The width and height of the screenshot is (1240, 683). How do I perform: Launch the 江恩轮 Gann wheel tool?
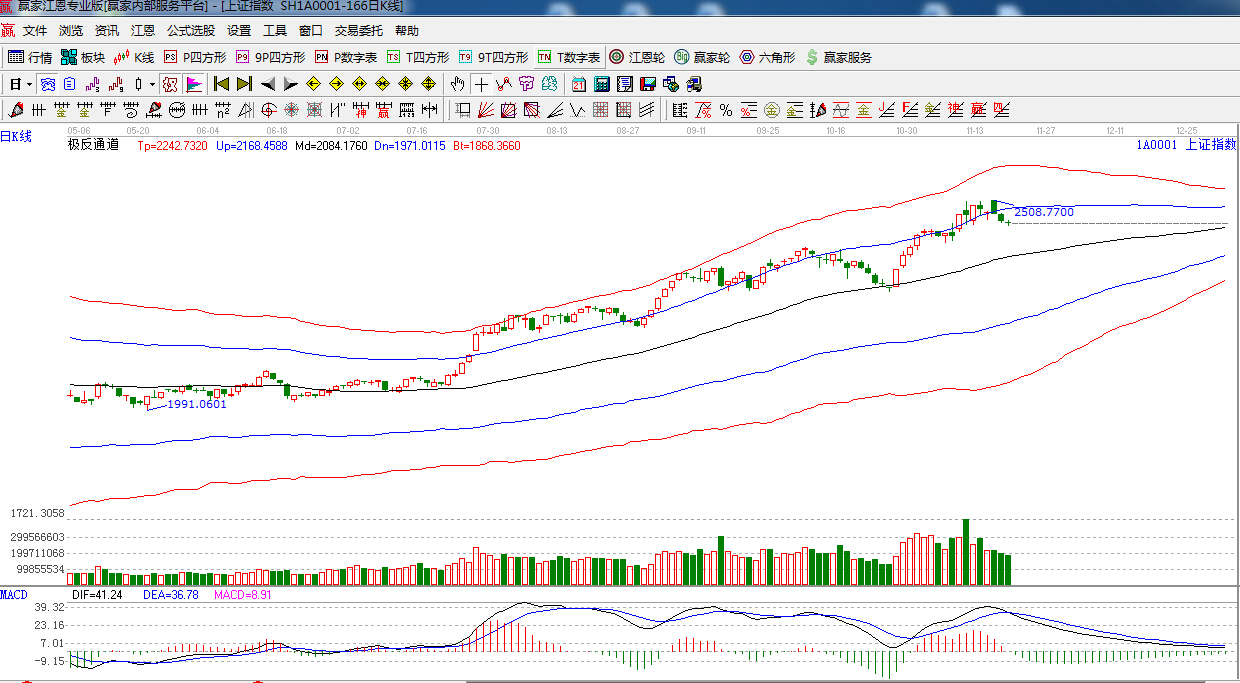click(x=637, y=57)
